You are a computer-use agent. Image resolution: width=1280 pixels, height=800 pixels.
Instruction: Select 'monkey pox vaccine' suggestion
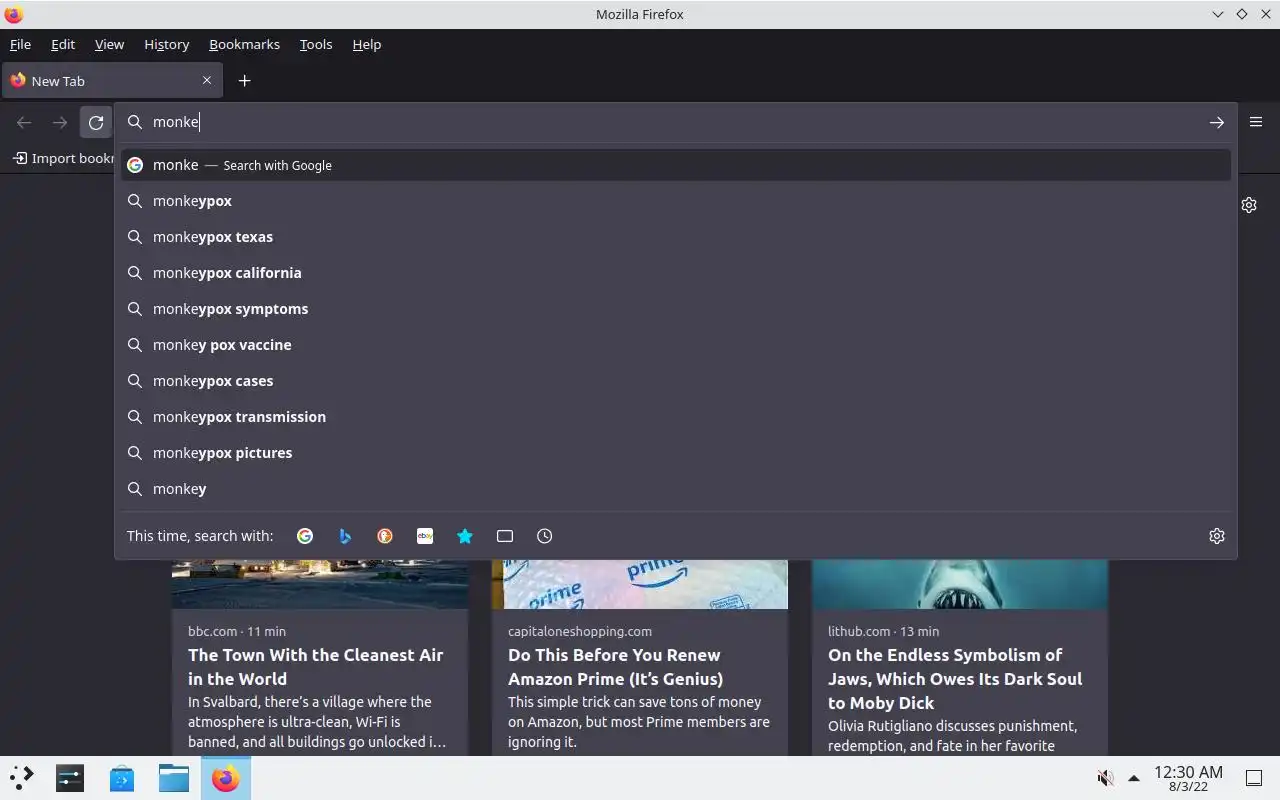point(676,345)
